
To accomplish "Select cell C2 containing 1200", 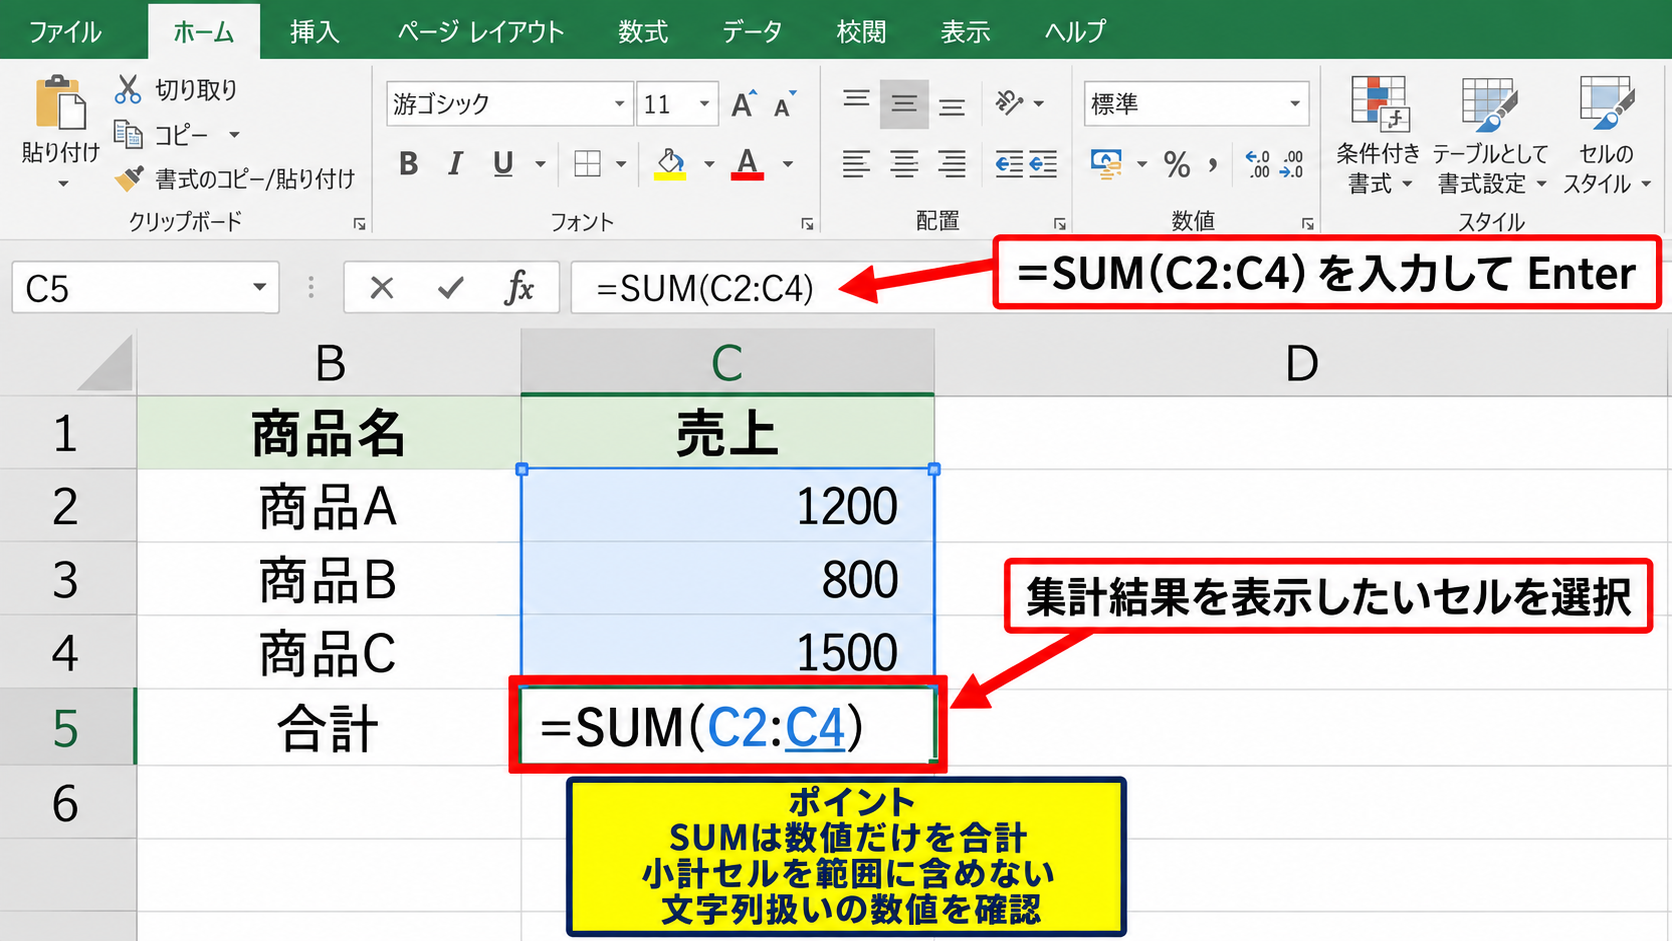I will [x=728, y=506].
